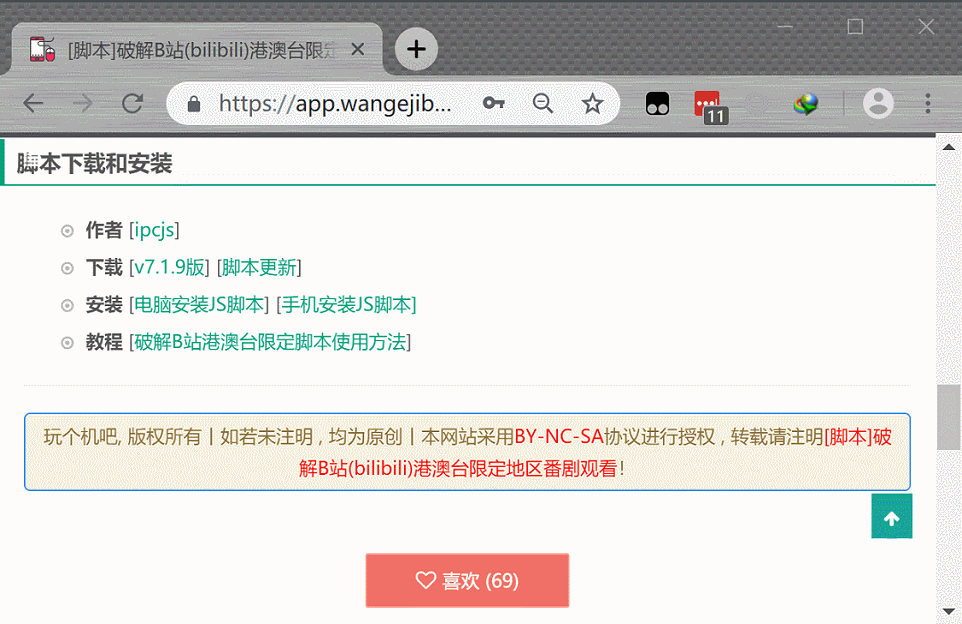Screen dimensions: 962x624
Task: Reload the current page
Action: (x=132, y=103)
